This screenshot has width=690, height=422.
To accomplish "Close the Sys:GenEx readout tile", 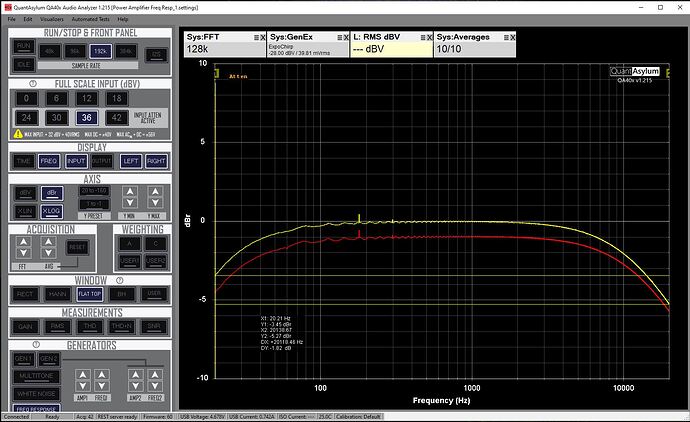I will [346, 37].
